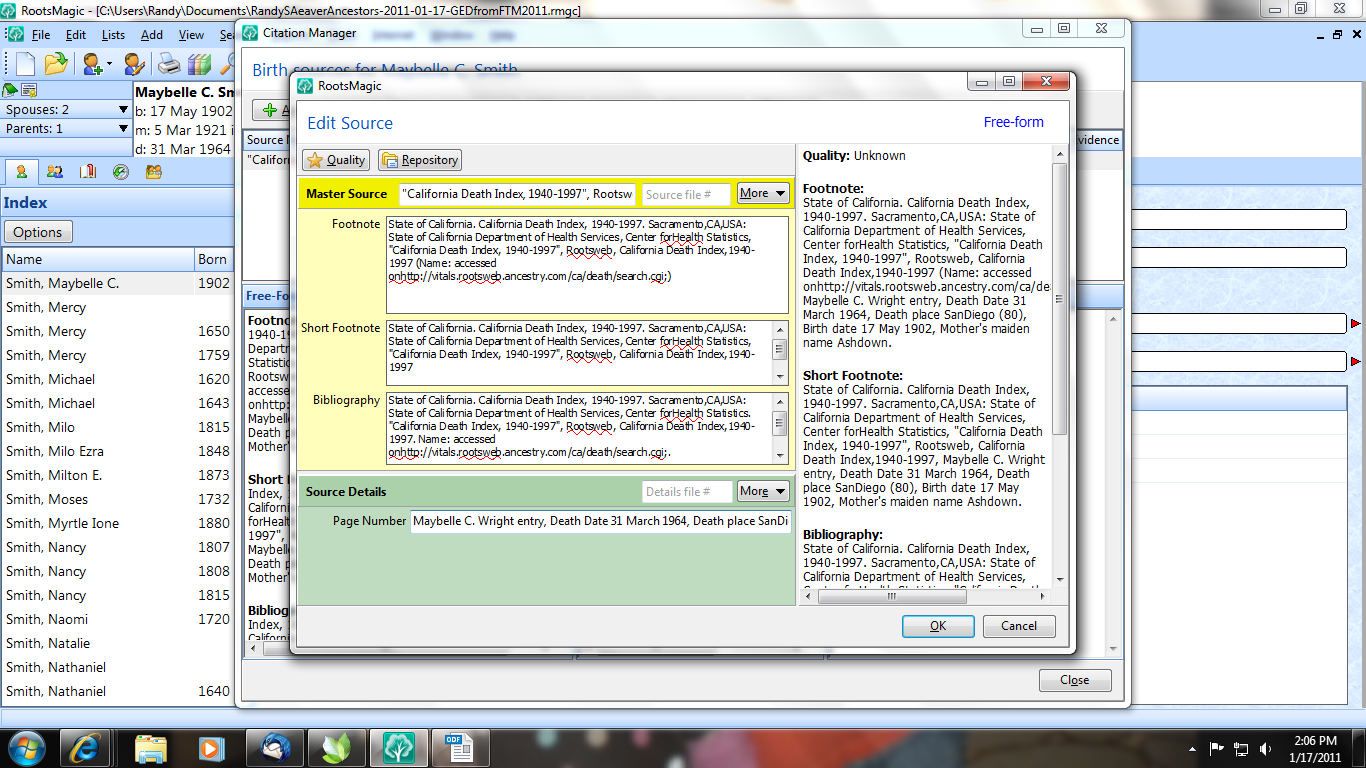This screenshot has height=768, width=1366.
Task: Click the RootsMagic taskbar icon
Action: pyautogui.click(x=398, y=747)
